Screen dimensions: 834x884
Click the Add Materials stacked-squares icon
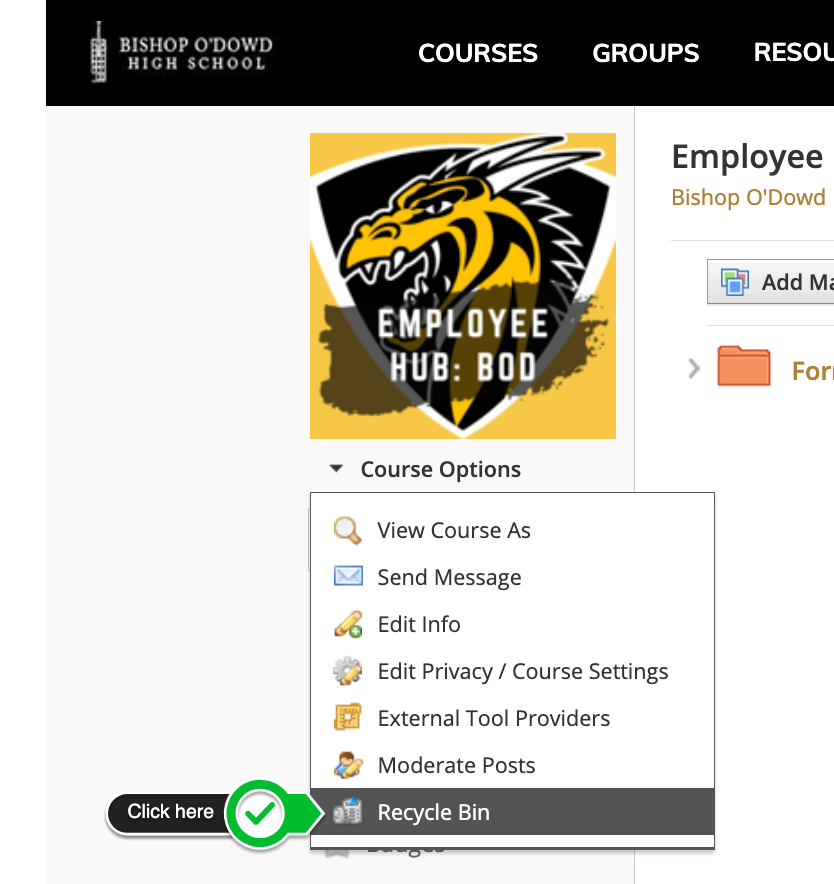click(734, 282)
